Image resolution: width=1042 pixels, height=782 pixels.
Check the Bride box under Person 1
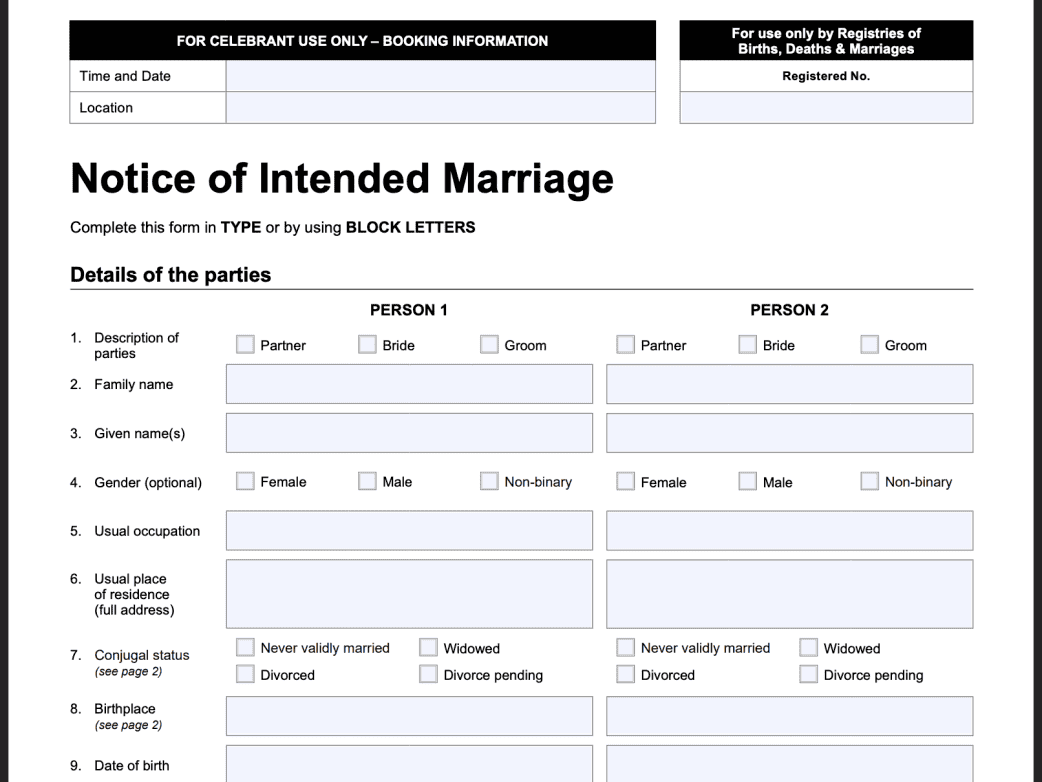[367, 345]
